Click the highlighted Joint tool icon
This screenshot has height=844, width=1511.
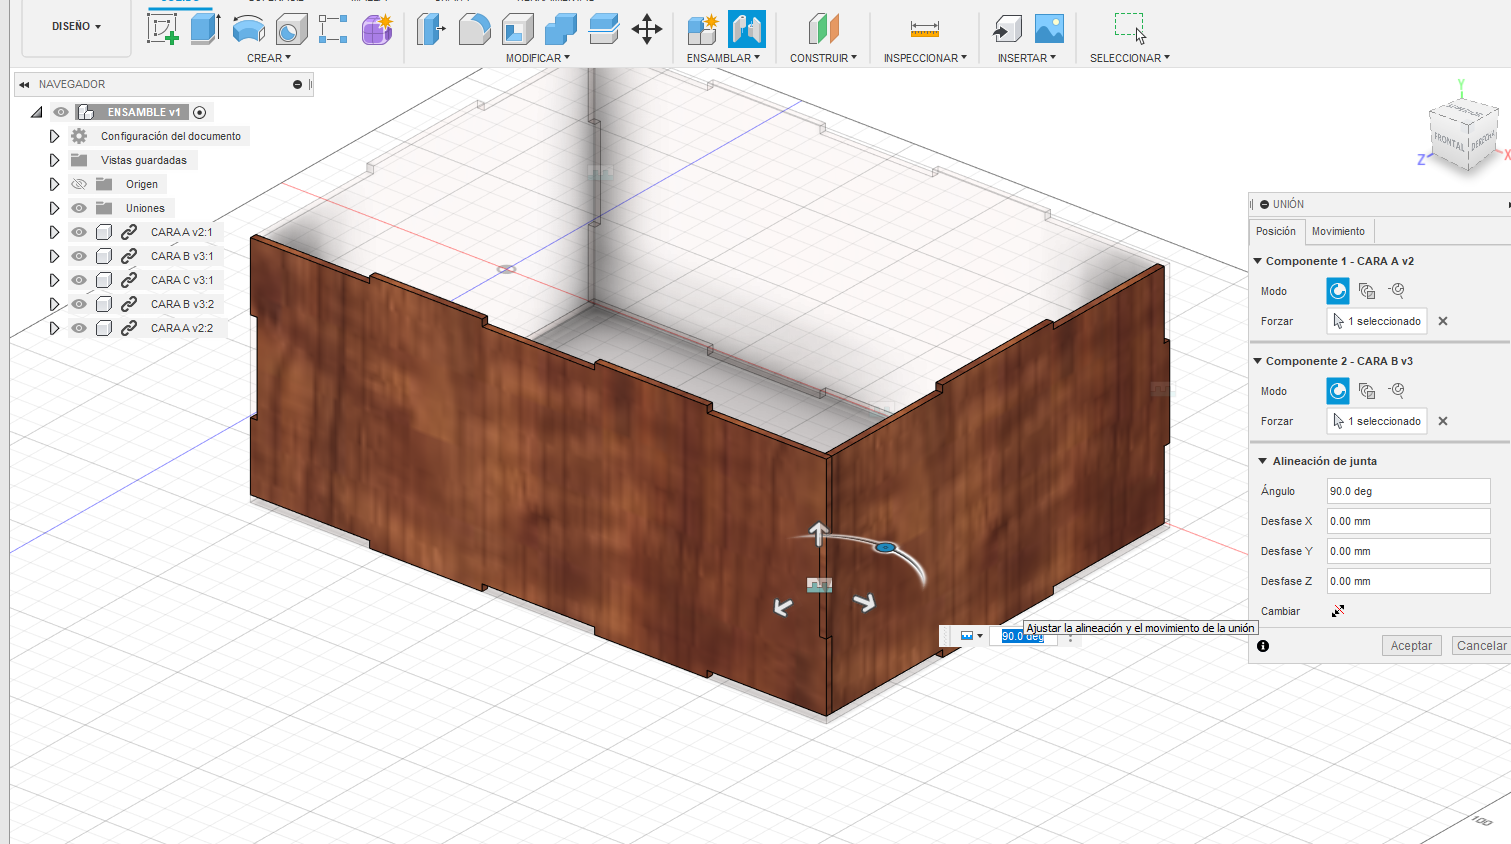tap(747, 29)
